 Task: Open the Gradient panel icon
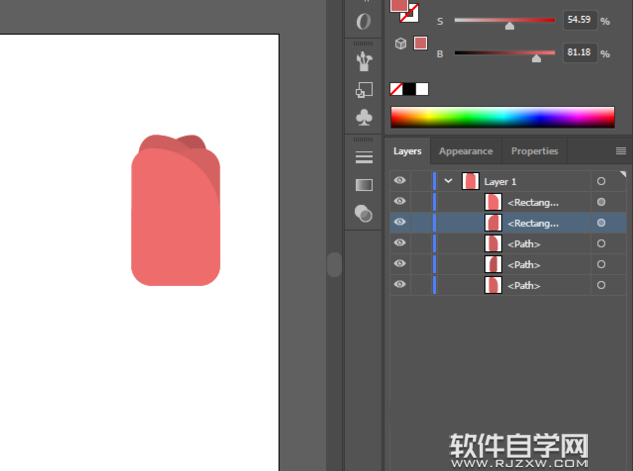(x=364, y=185)
